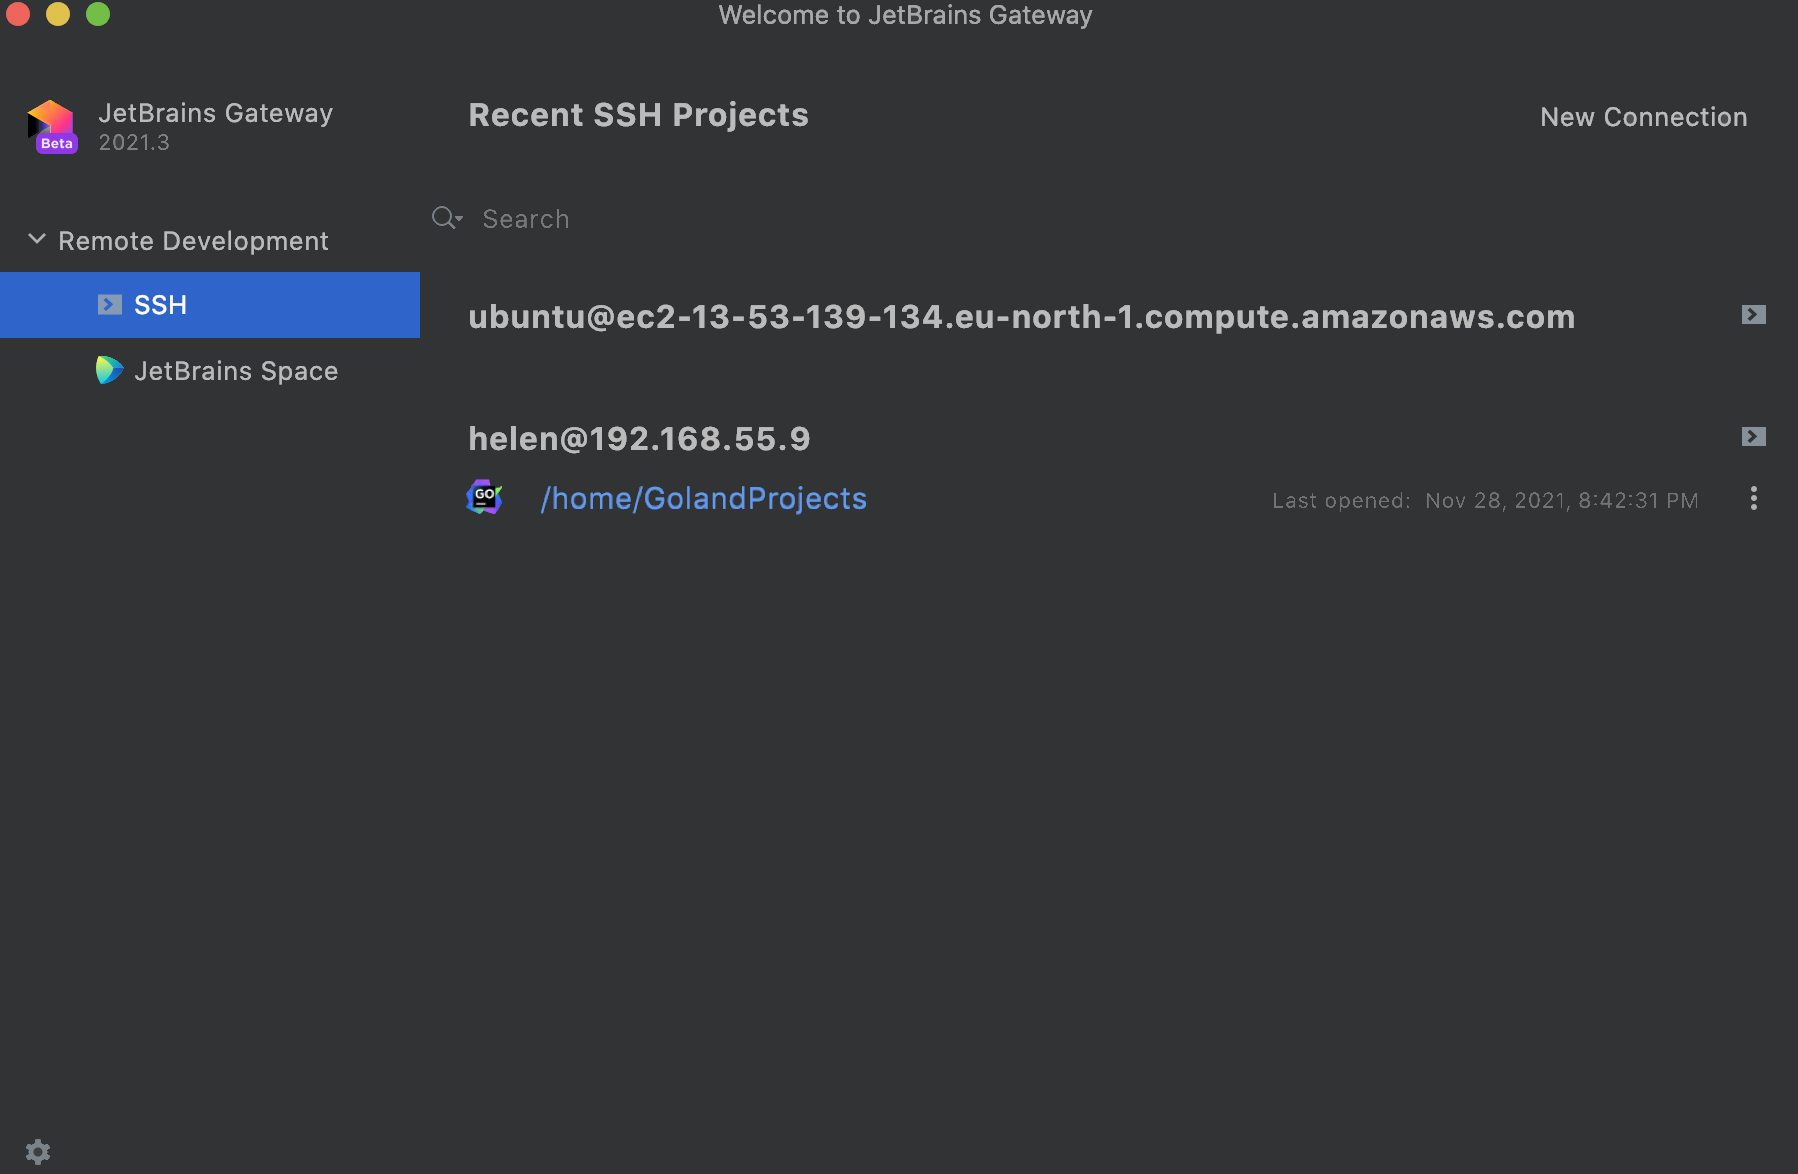The width and height of the screenshot is (1798, 1174).
Task: Open terminal for ubuntu EC2 host
Action: coord(1753,315)
